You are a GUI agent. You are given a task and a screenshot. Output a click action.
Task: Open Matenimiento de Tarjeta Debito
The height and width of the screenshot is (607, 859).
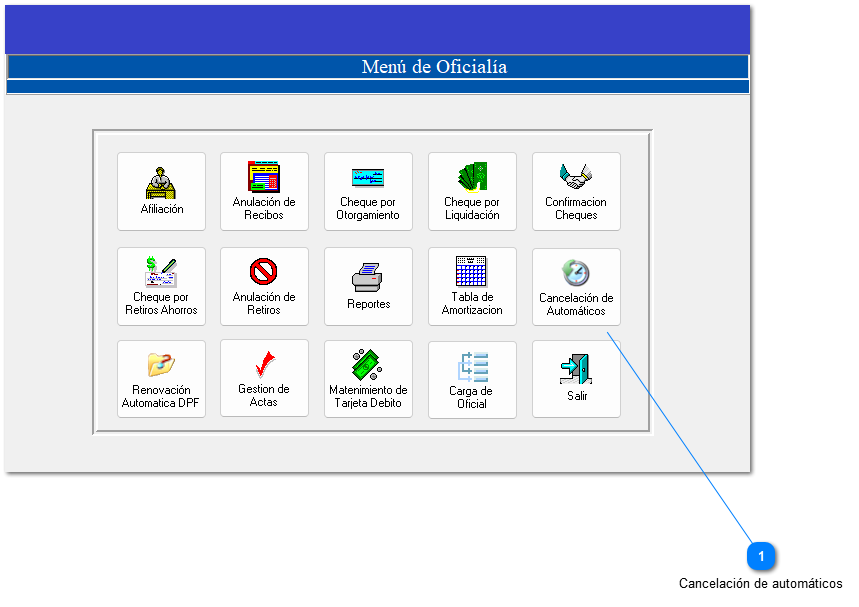368,379
